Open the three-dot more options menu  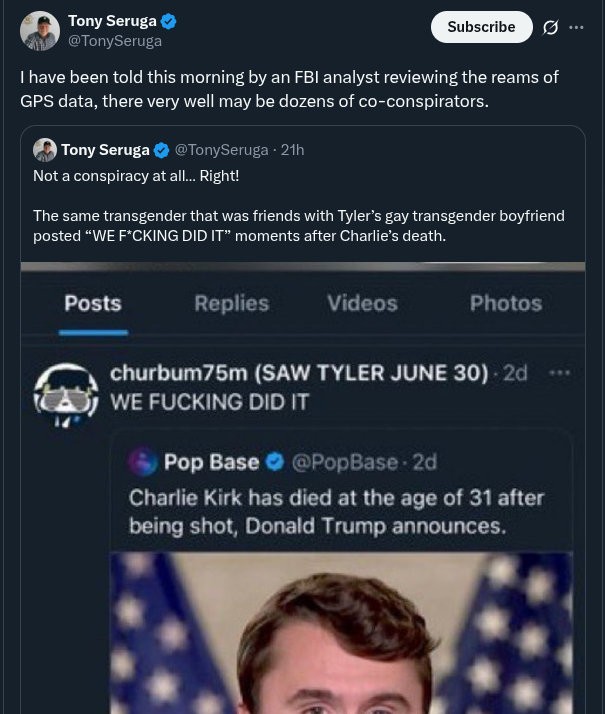[x=576, y=27]
